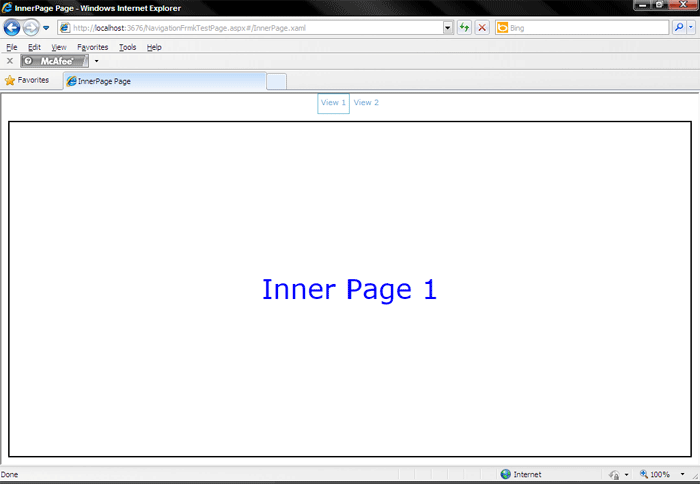Open the View menu
This screenshot has width=700, height=484.
[58, 47]
